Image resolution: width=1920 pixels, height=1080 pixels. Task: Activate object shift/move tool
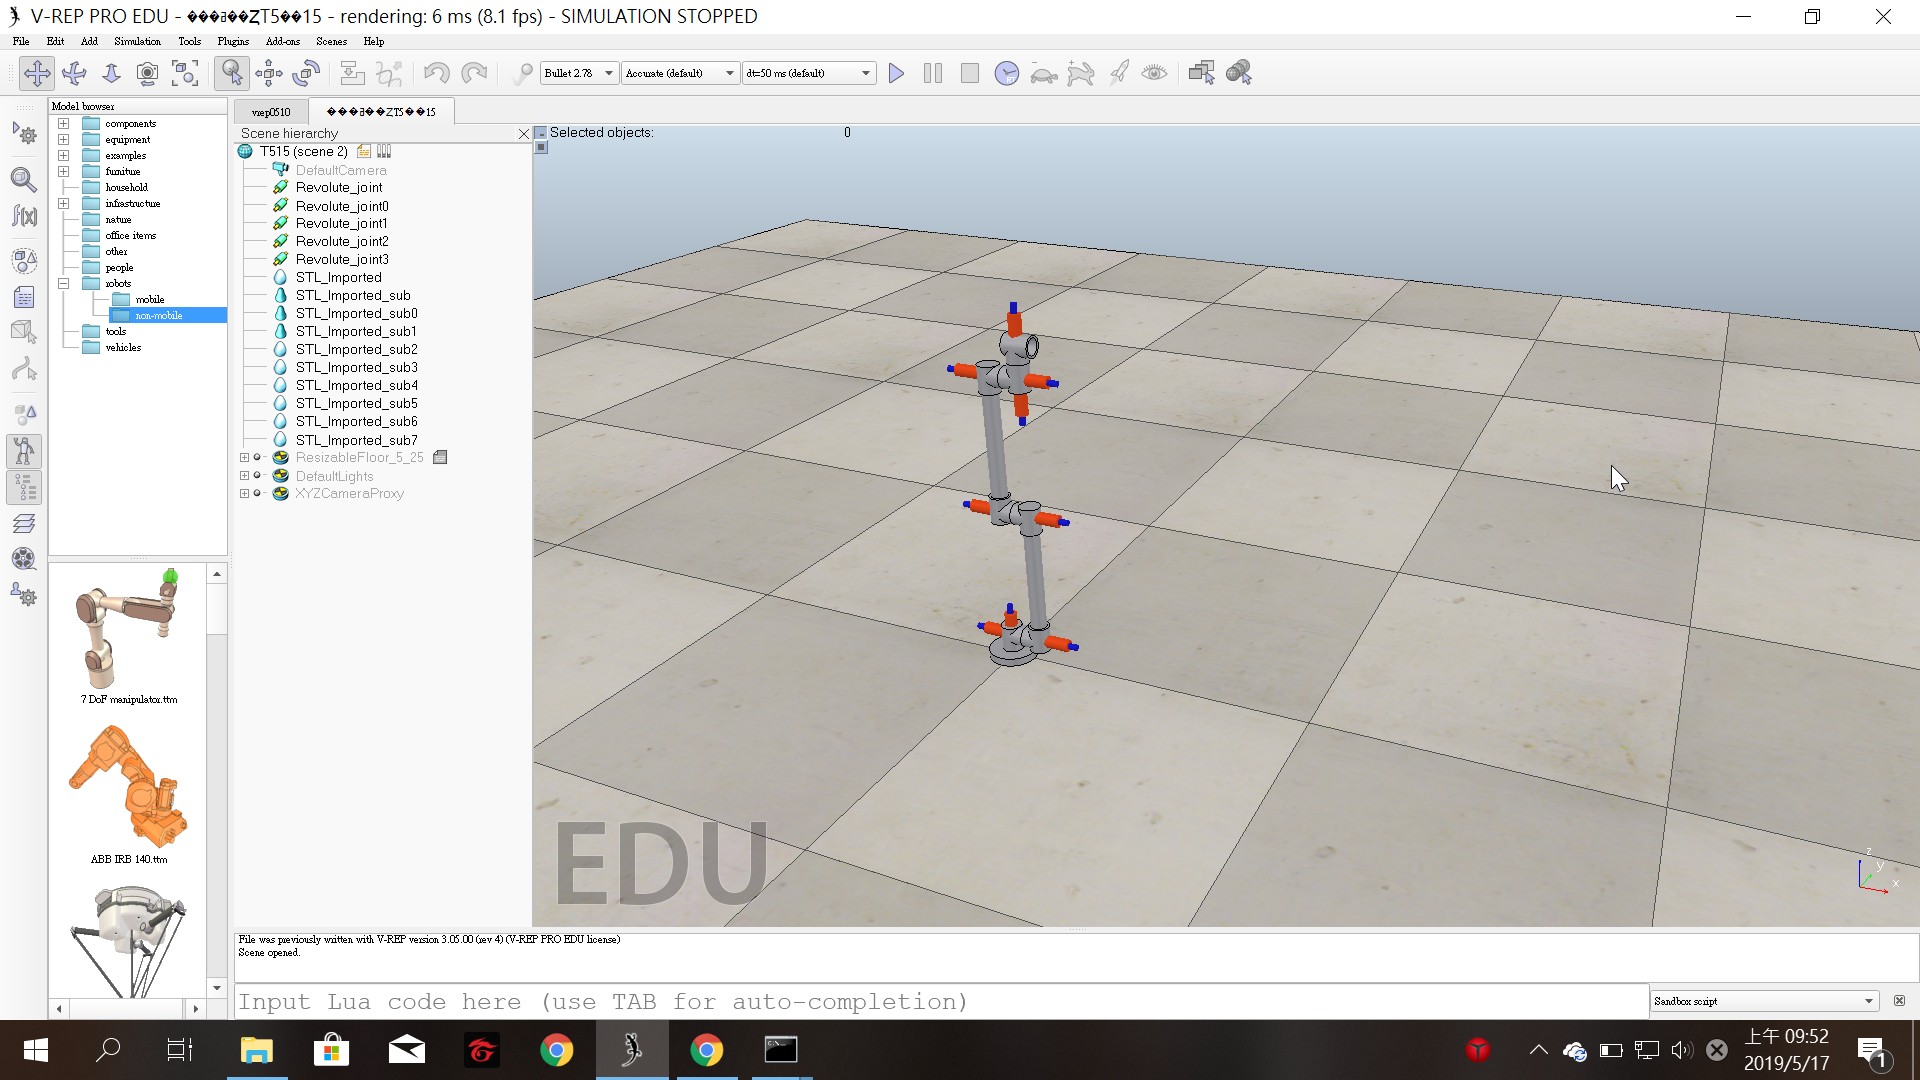click(269, 73)
